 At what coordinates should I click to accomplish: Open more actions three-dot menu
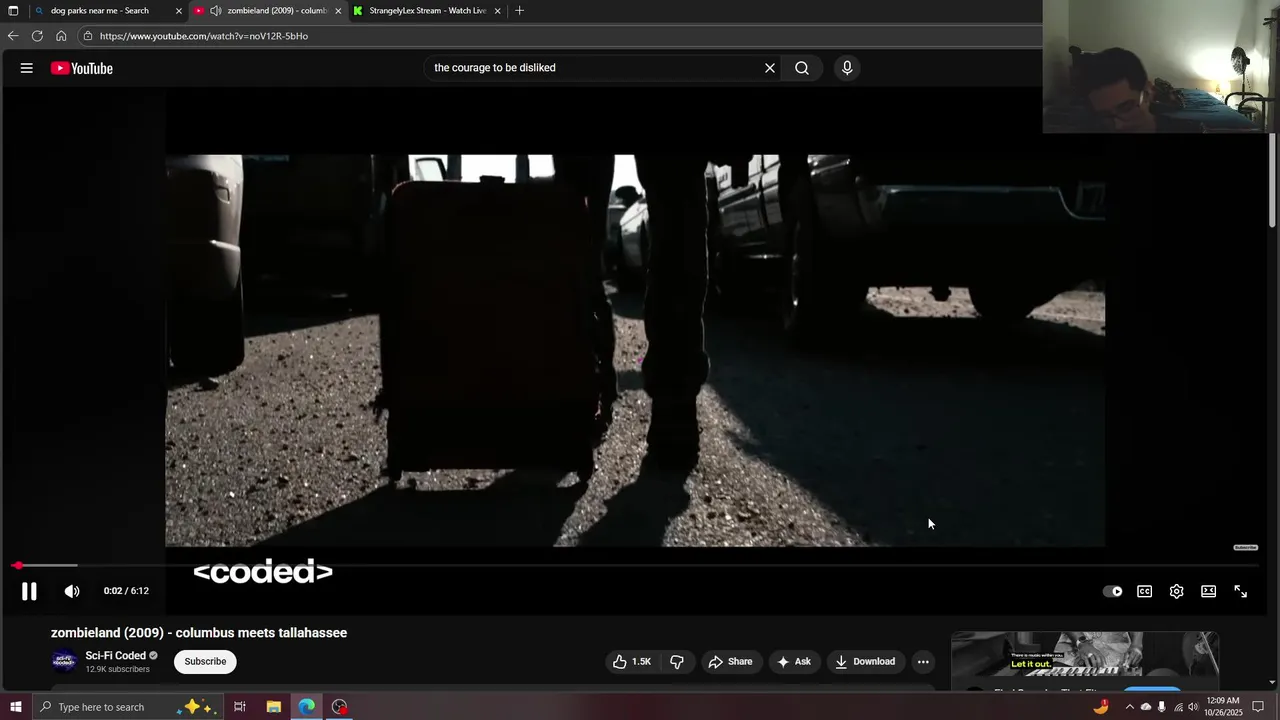pos(923,661)
